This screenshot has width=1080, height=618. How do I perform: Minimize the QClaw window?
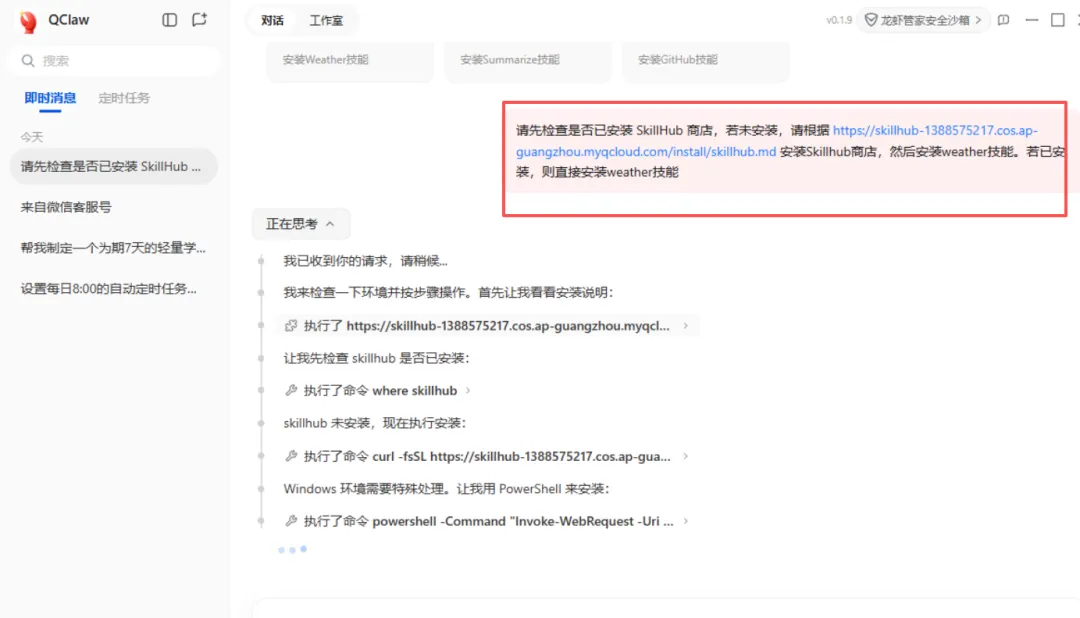point(1031,20)
